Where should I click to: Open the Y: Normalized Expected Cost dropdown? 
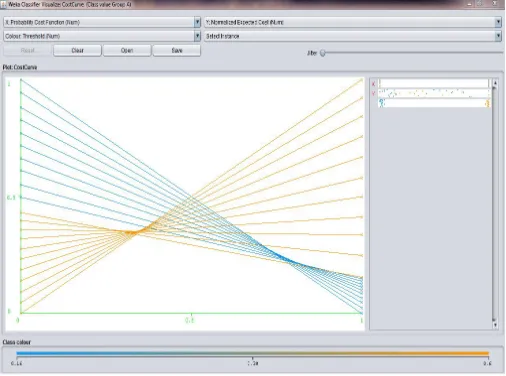tap(353, 22)
